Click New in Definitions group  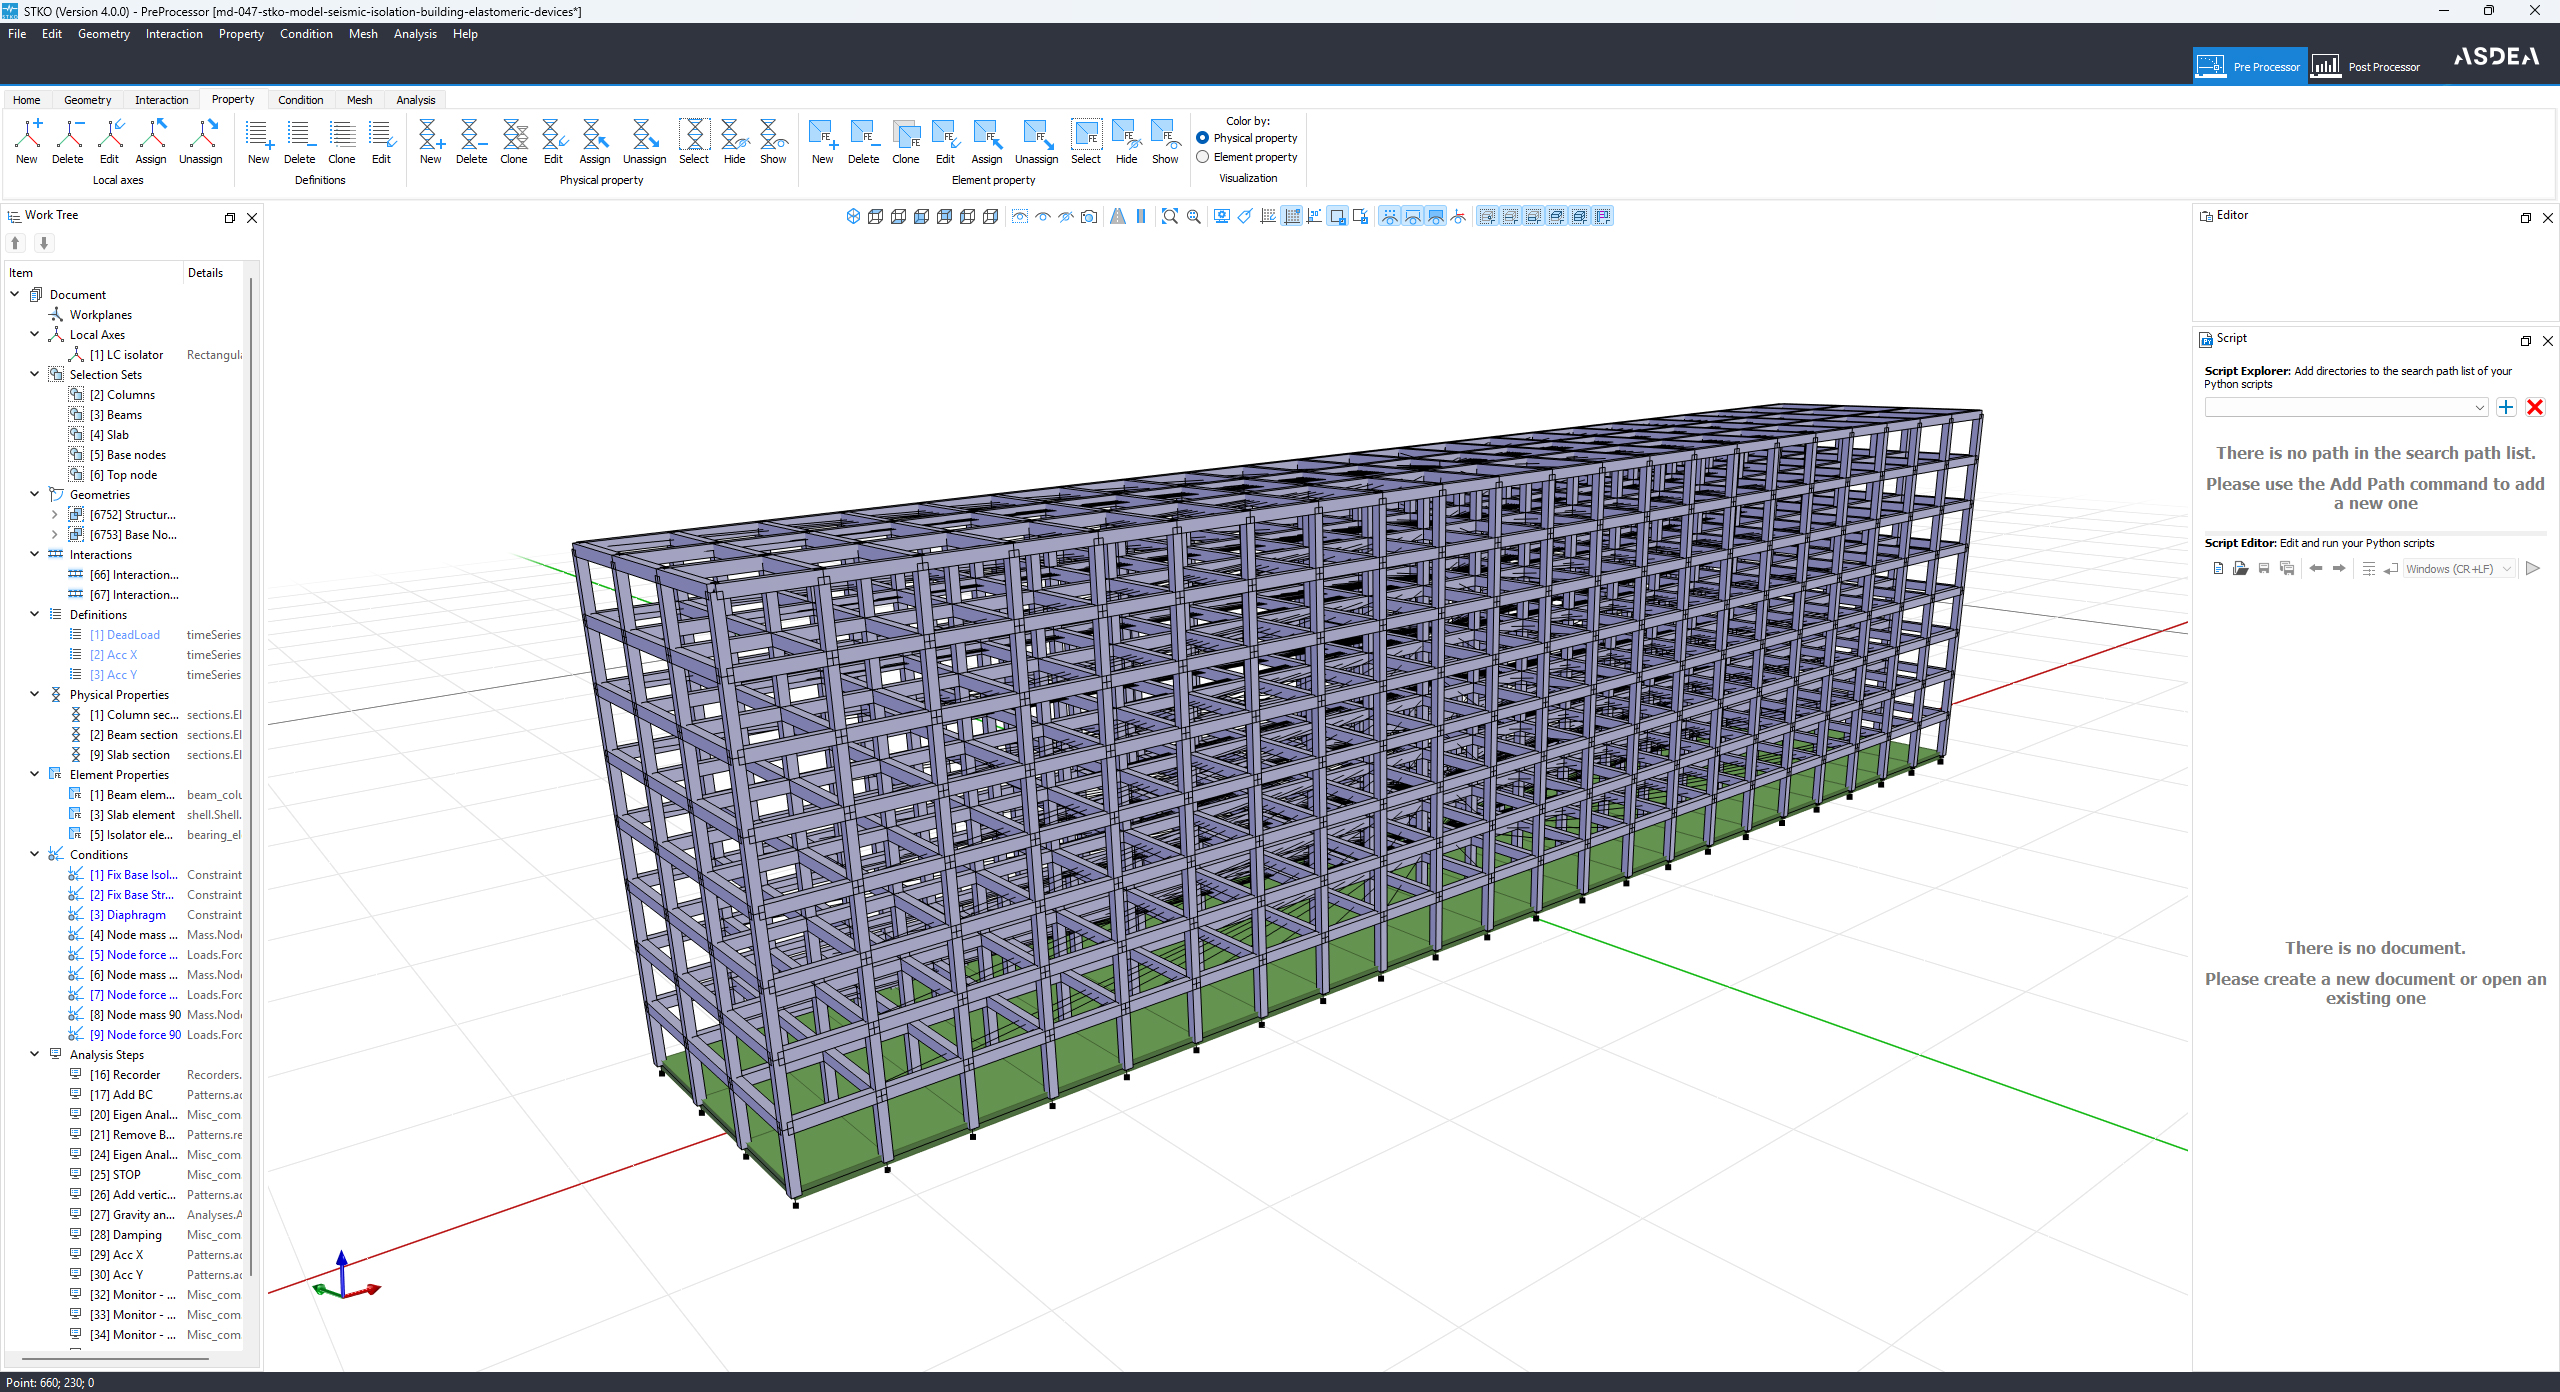pyautogui.click(x=259, y=141)
